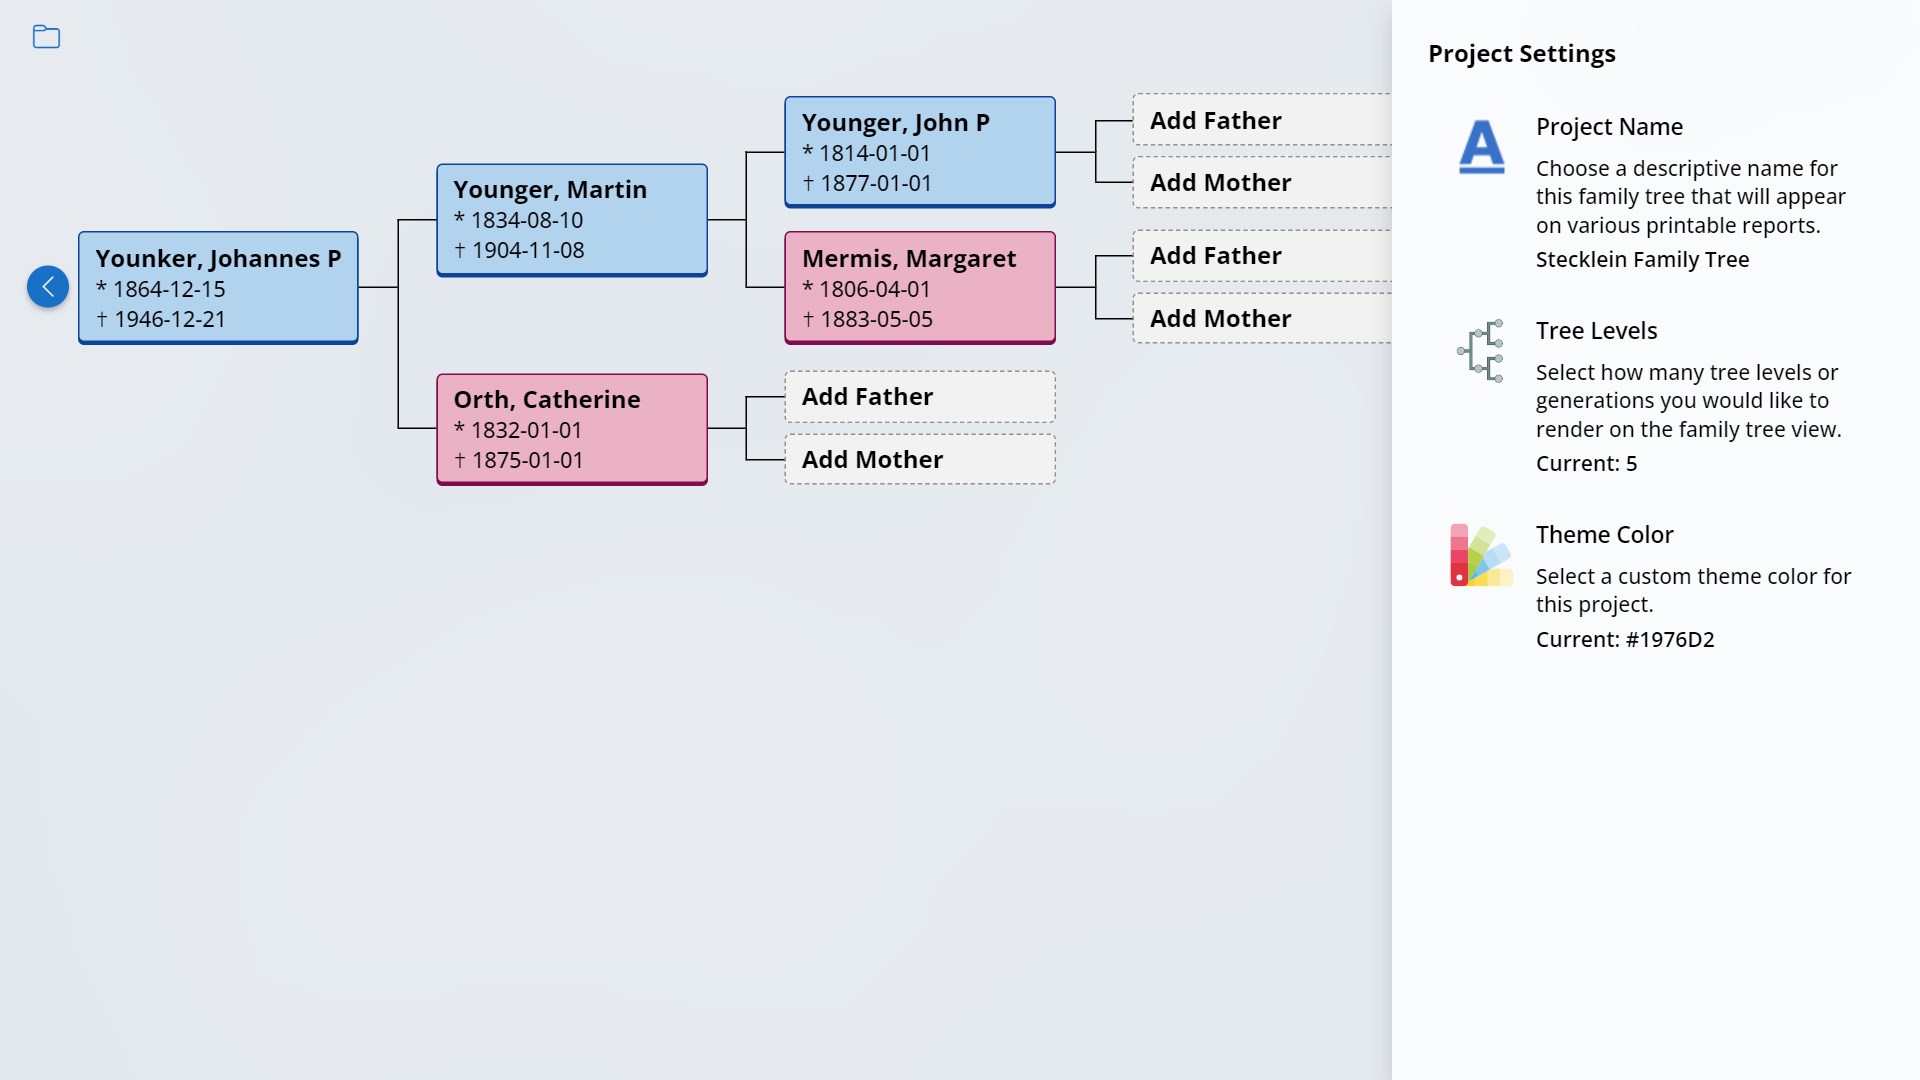
Task: Click the current tree levels value of 5
Action: [1587, 463]
